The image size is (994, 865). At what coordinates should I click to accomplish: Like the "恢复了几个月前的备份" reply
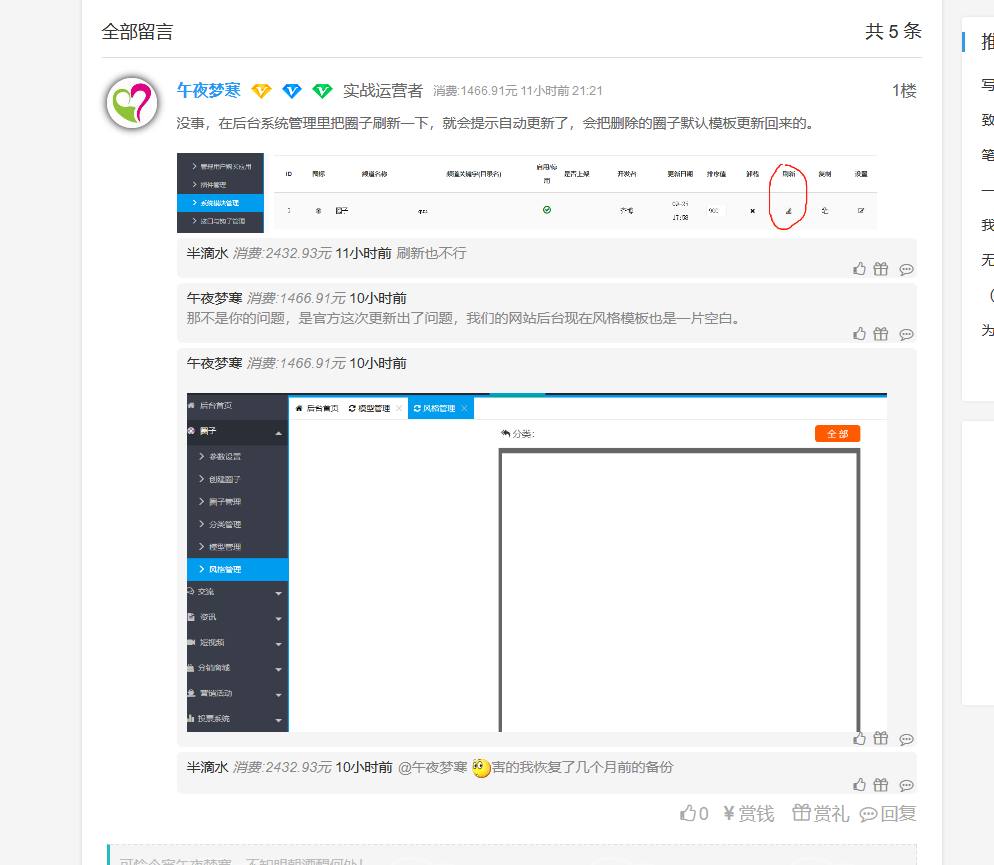[859, 785]
